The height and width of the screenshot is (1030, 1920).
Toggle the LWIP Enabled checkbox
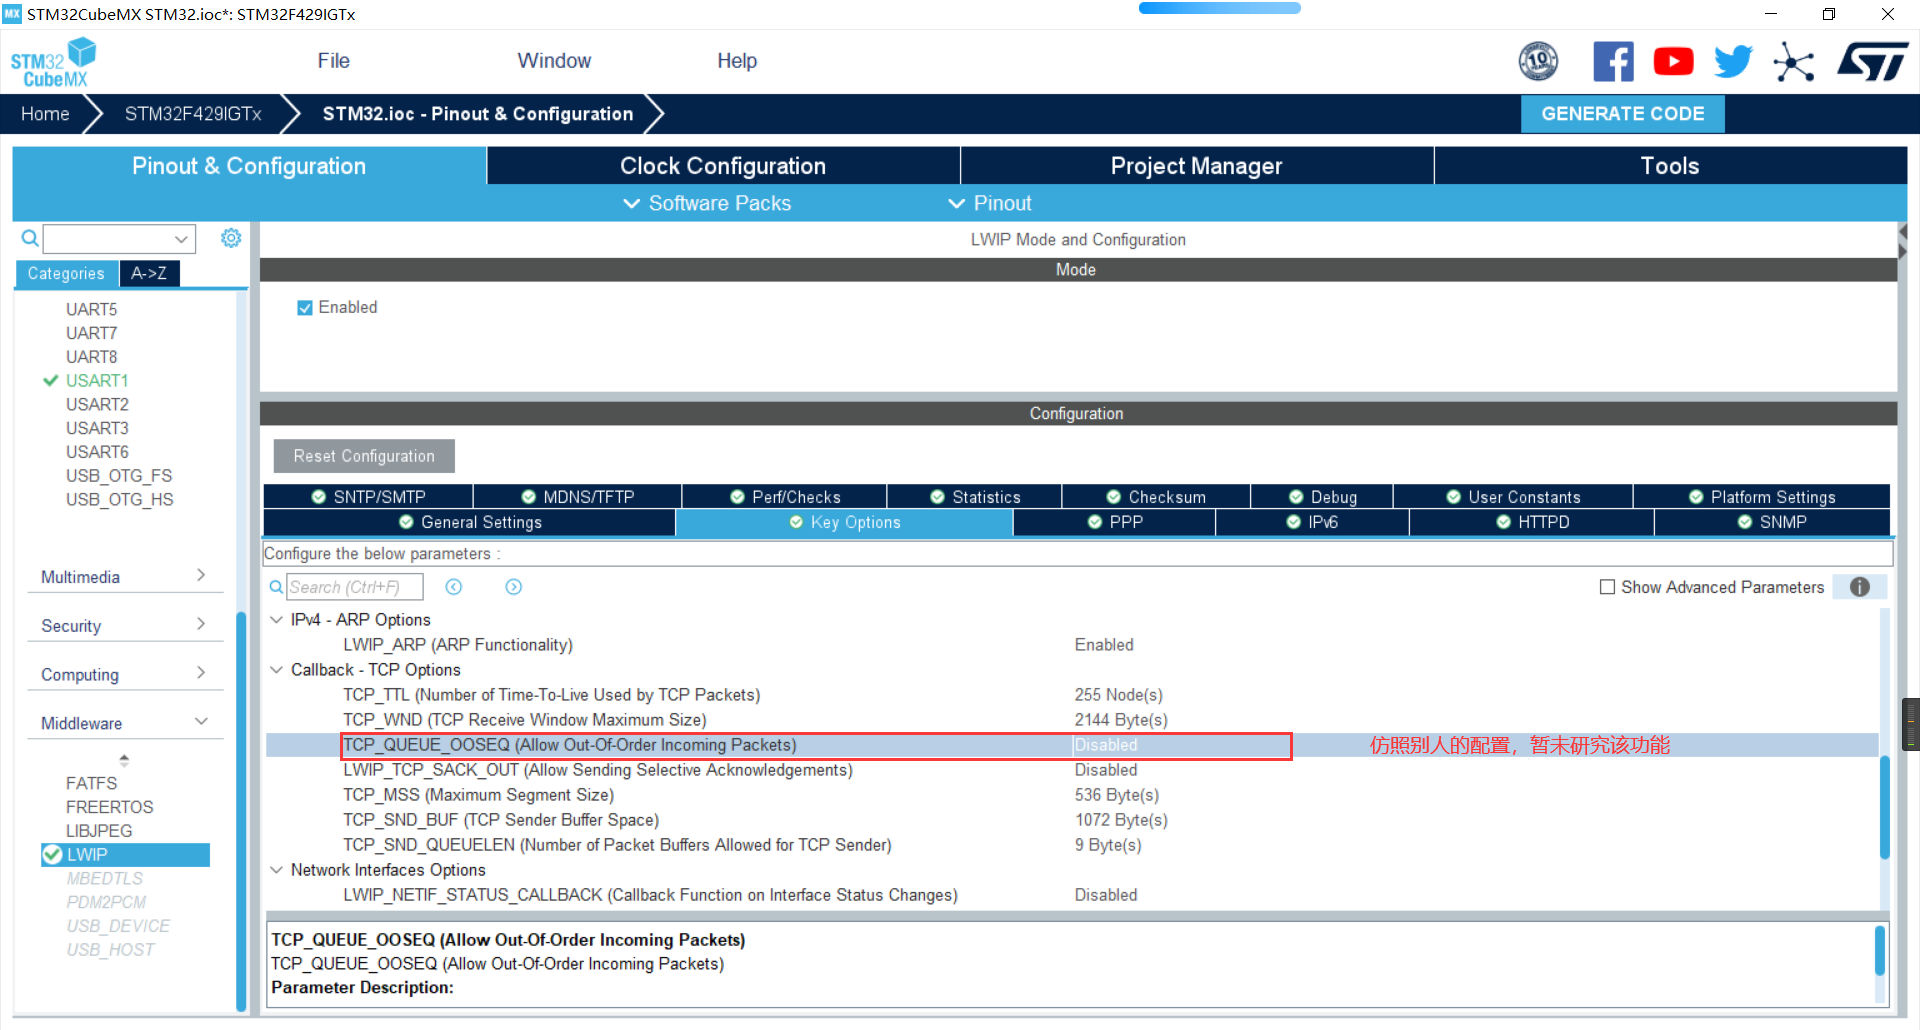click(x=305, y=308)
